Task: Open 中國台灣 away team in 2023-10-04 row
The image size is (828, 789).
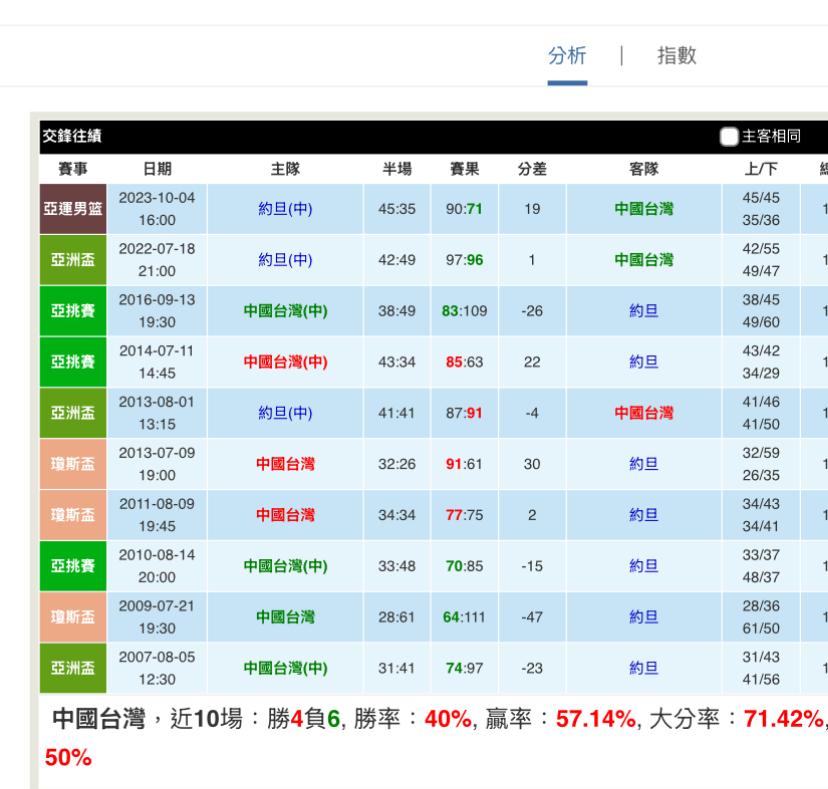Action: (x=644, y=209)
